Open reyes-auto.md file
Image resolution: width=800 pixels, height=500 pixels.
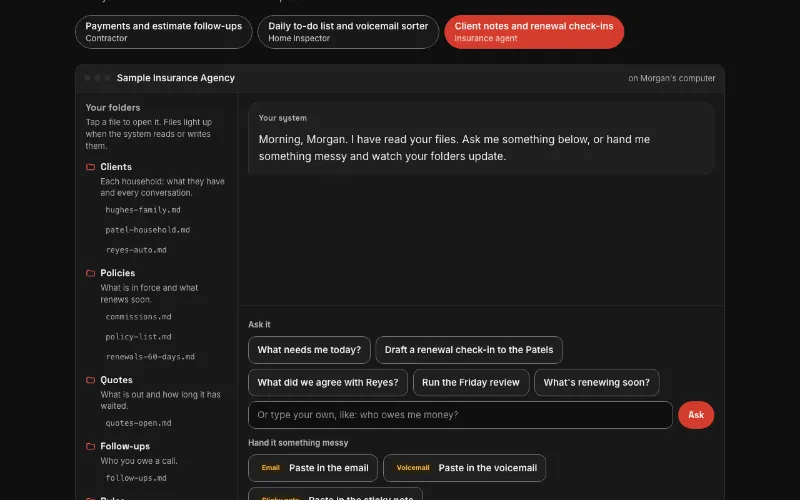136,250
